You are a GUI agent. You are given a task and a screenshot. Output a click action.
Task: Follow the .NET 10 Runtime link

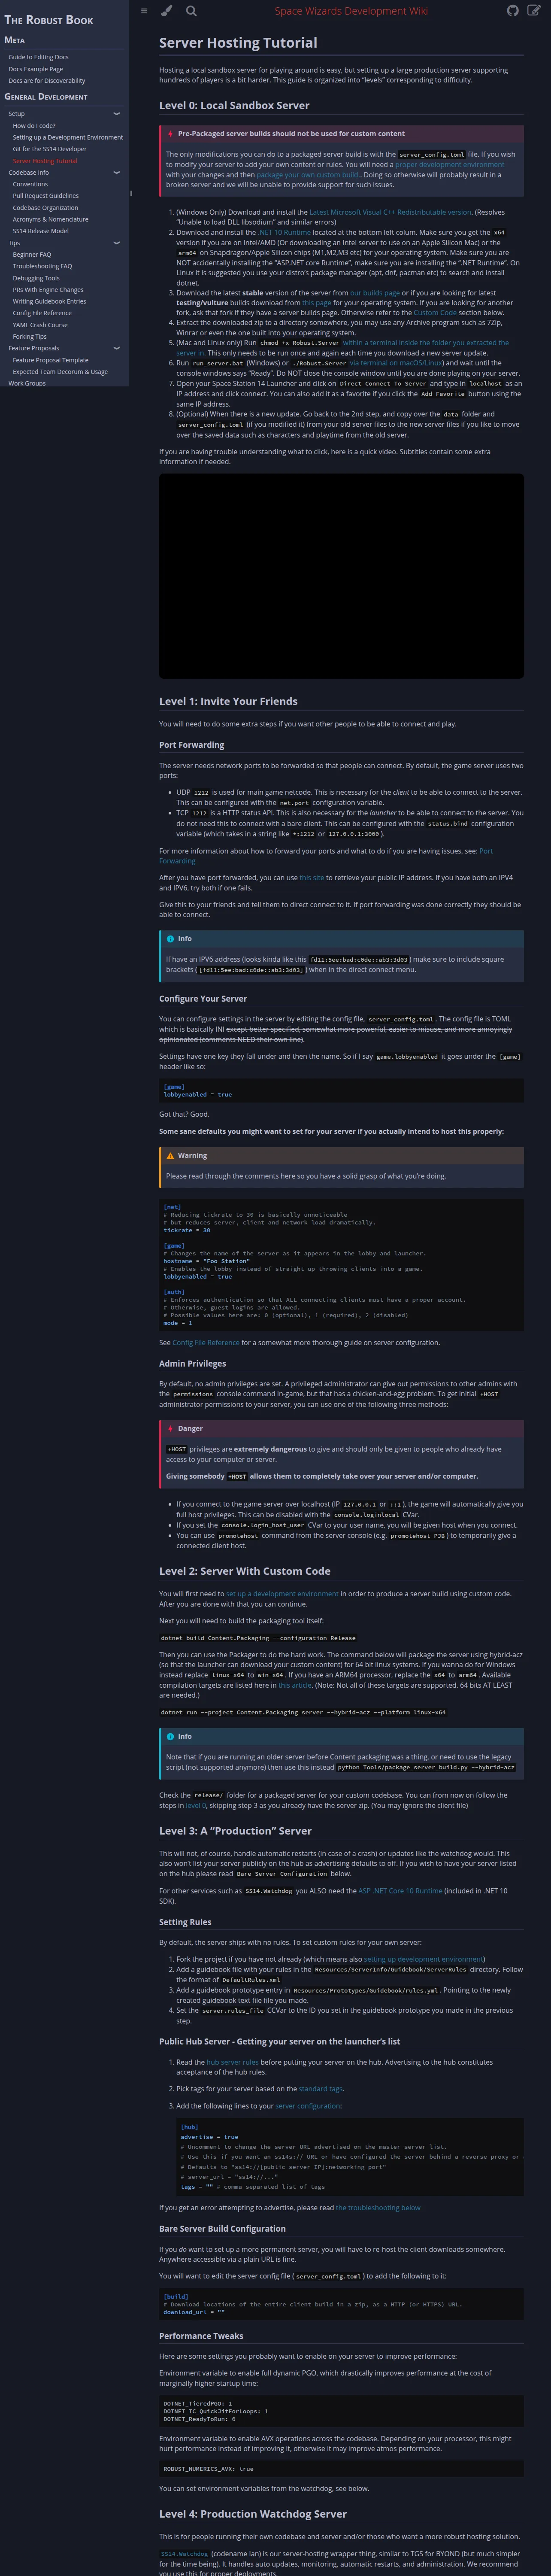pyautogui.click(x=284, y=232)
